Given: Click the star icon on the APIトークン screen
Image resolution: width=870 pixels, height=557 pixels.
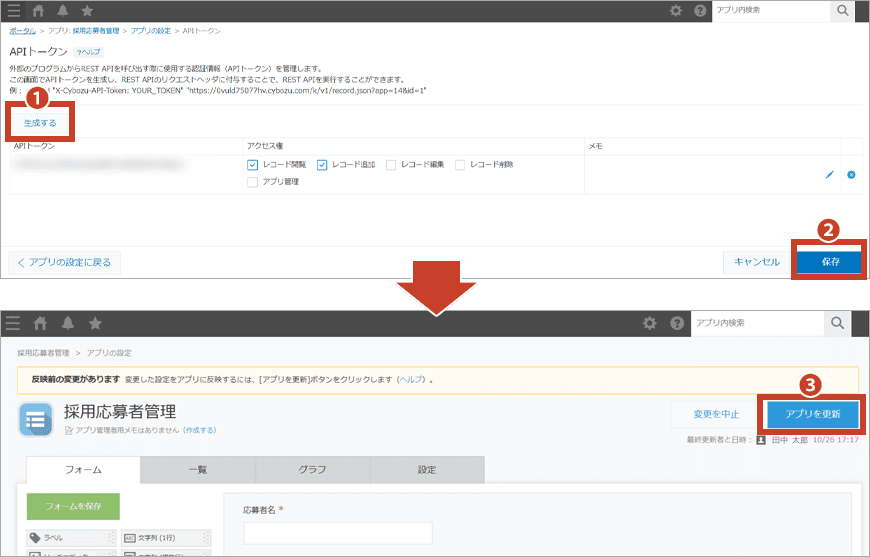Looking at the screenshot, I should coord(87,11).
